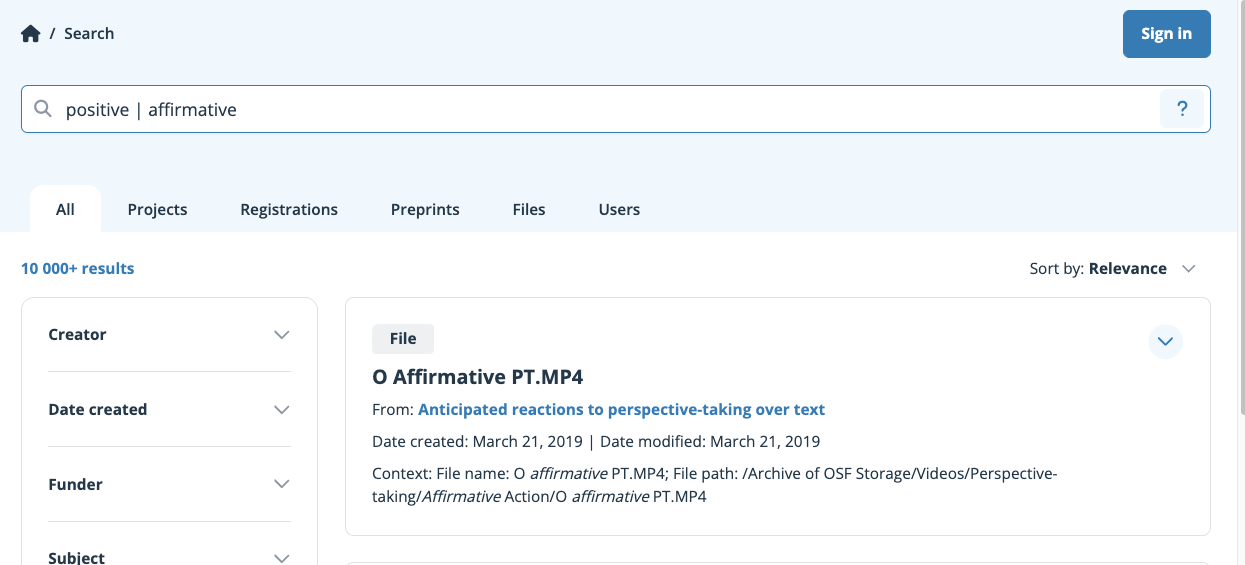Open search help question mark button
Viewport: 1245px width, 565px height.
(x=1182, y=109)
